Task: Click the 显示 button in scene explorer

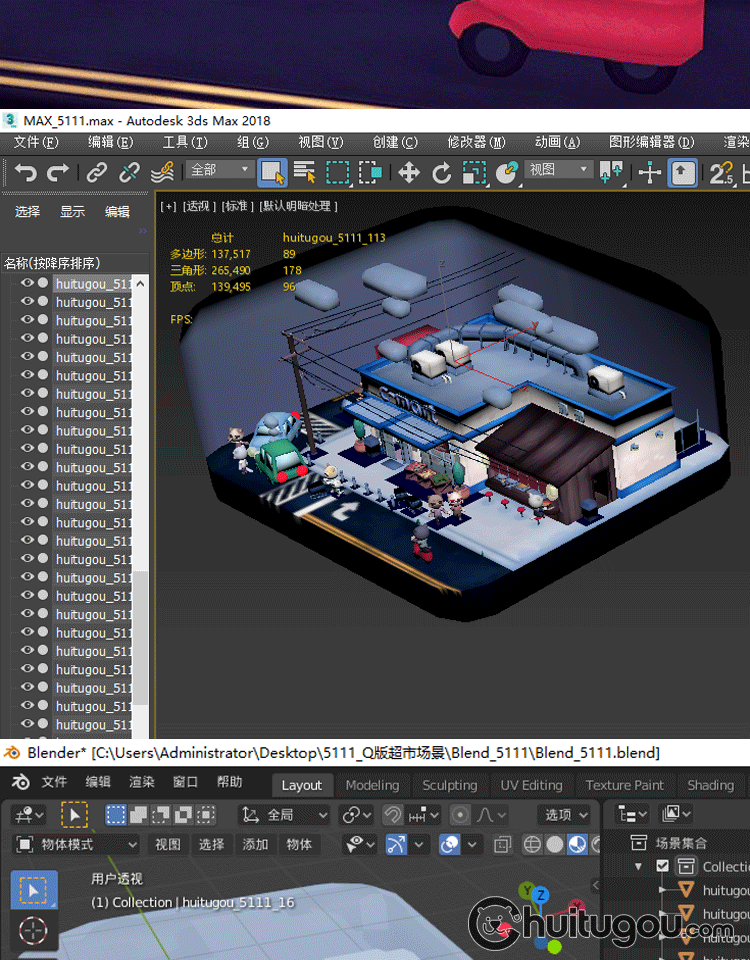Action: (x=72, y=212)
